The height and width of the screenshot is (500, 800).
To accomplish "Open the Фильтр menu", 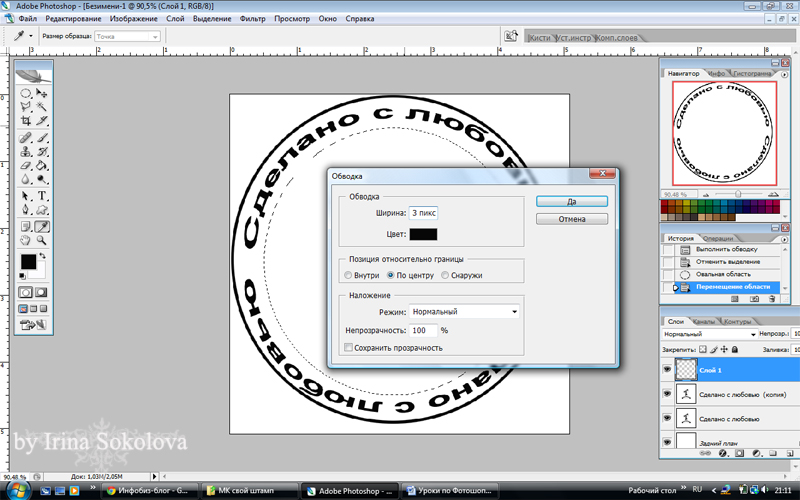I will 253,19.
